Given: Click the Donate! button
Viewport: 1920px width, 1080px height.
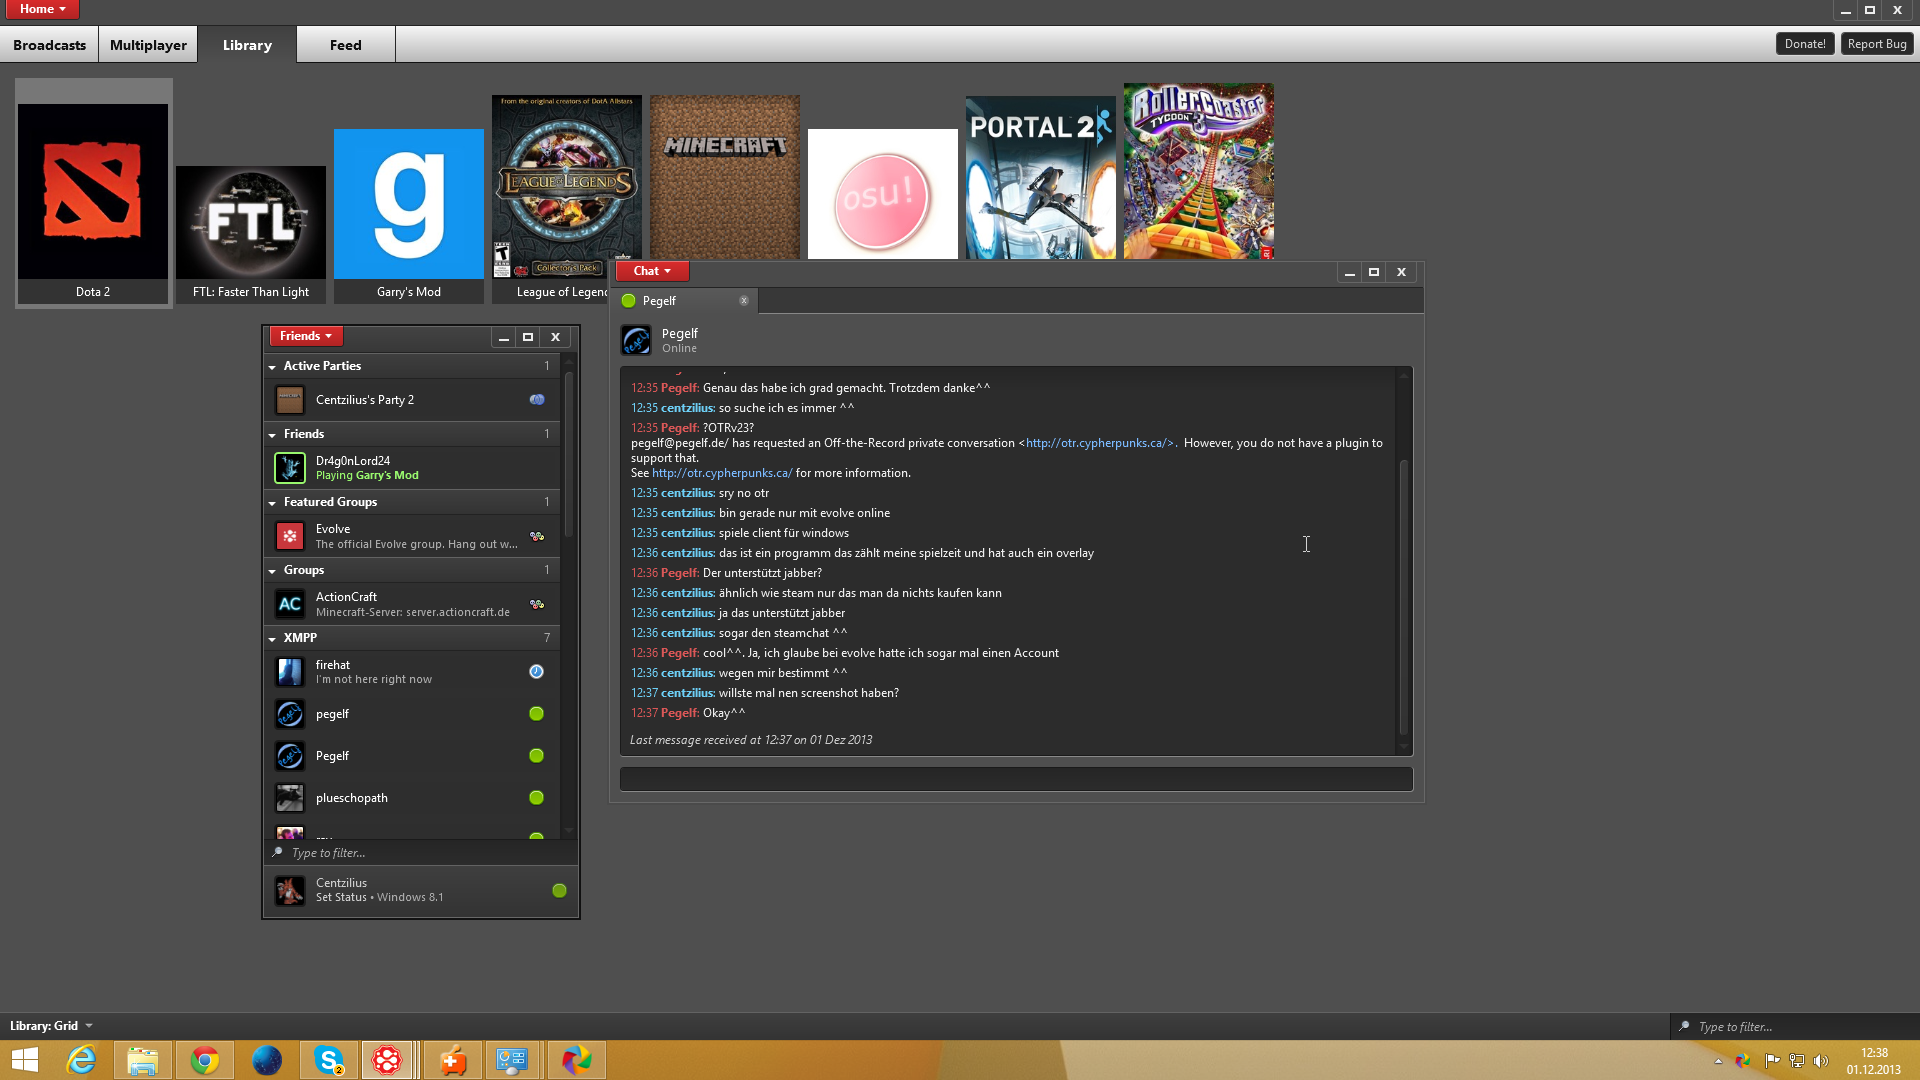Looking at the screenshot, I should (1805, 44).
